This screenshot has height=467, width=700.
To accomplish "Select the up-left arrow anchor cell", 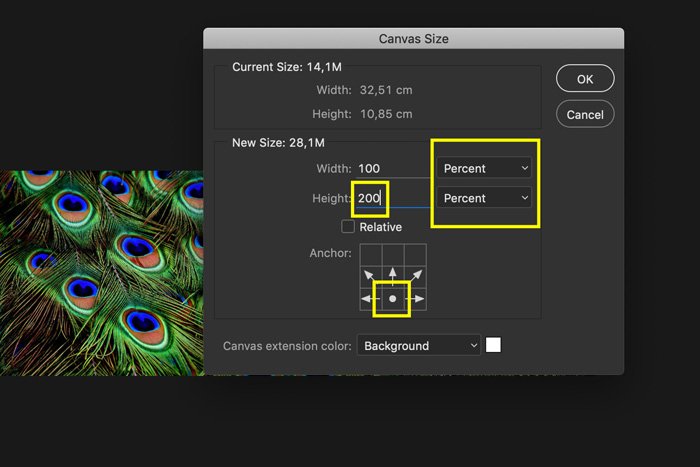I will (x=370, y=275).
